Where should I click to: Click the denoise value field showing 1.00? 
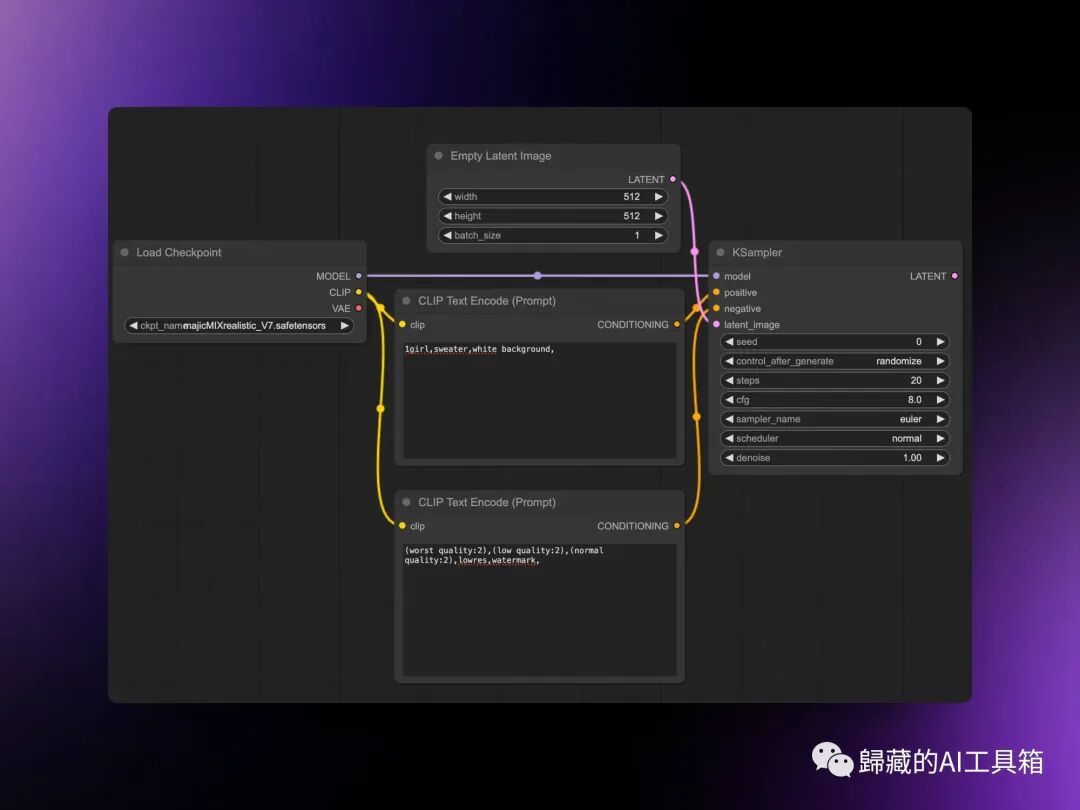[x=835, y=457]
